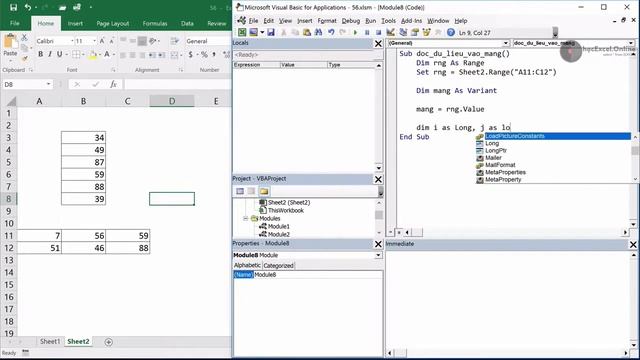Select Module1 in the project tree
Image resolution: width=640 pixels, height=360 pixels.
click(278, 226)
